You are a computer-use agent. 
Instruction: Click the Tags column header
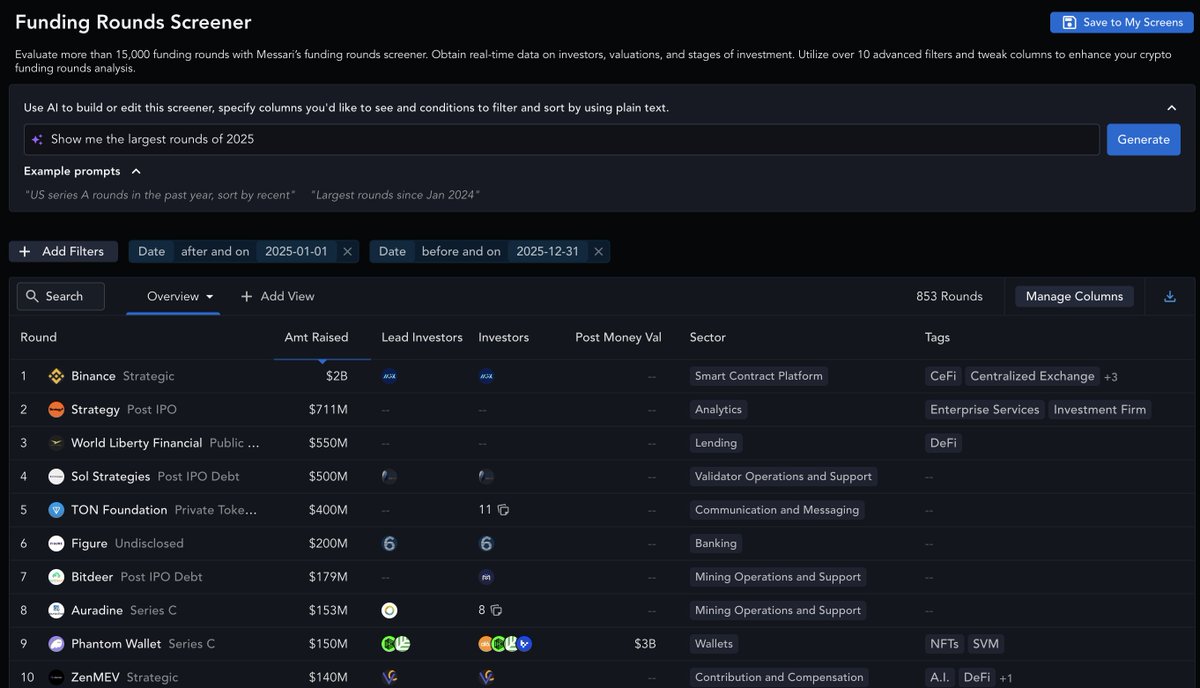937,338
